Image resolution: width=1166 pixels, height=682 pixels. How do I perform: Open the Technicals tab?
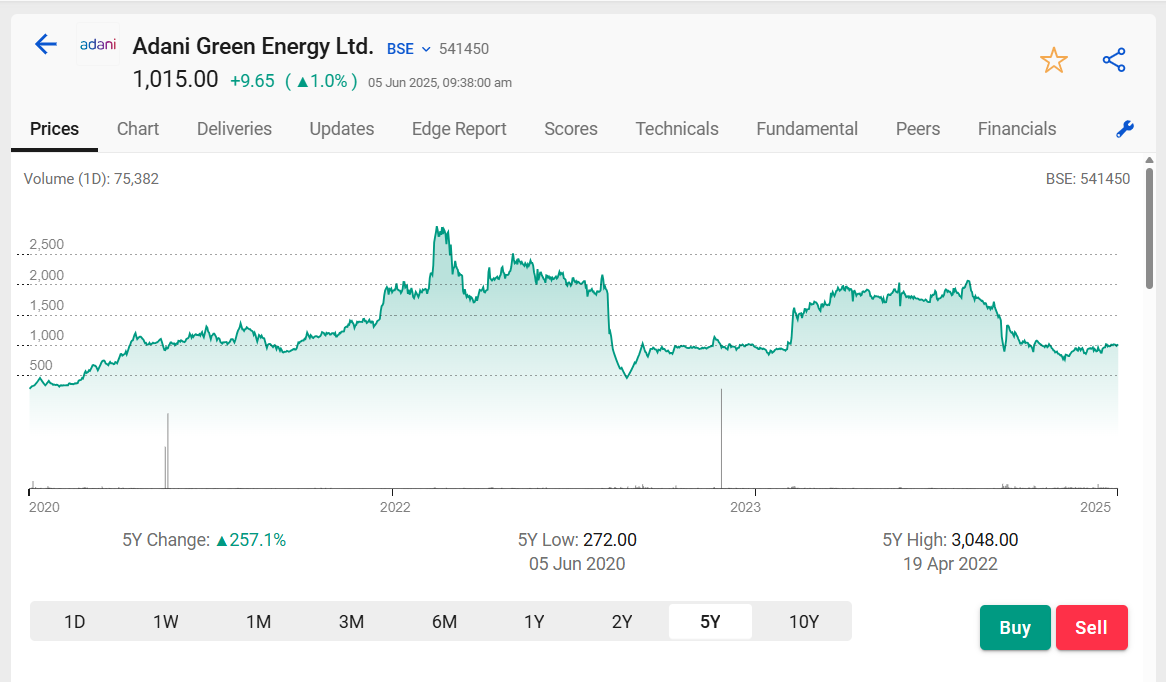coord(677,129)
